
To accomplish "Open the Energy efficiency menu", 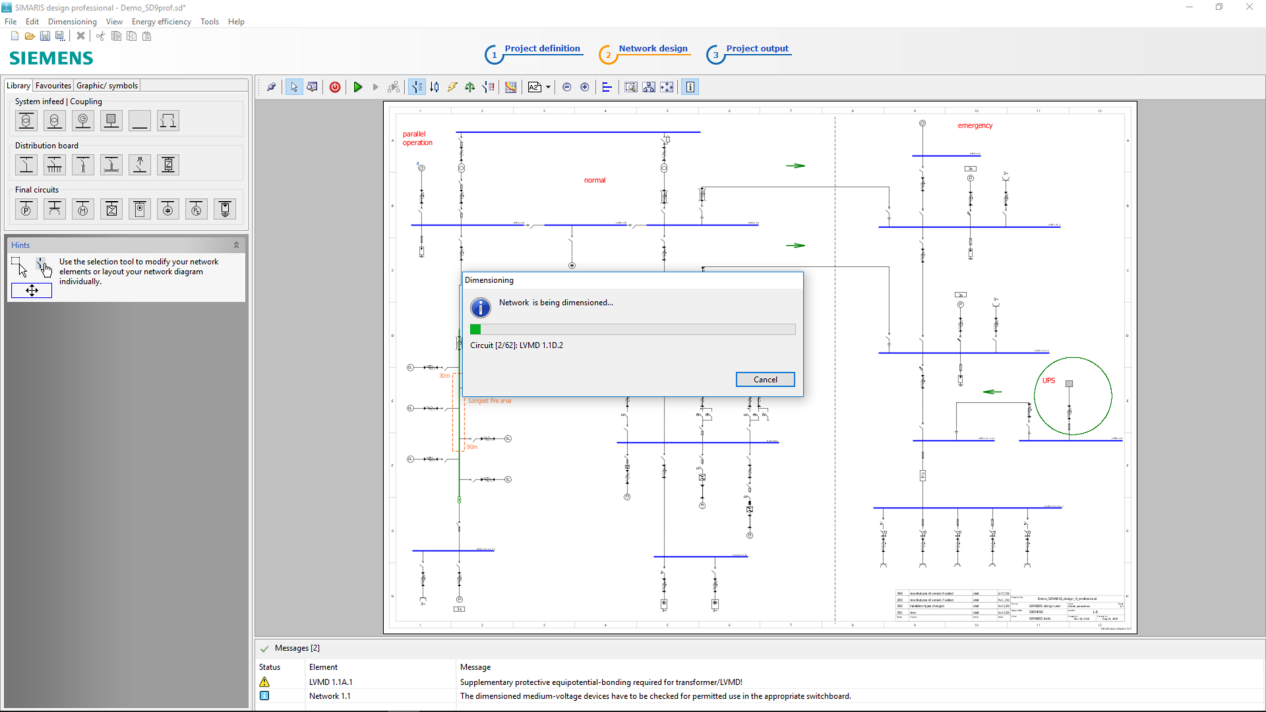I will point(161,21).
